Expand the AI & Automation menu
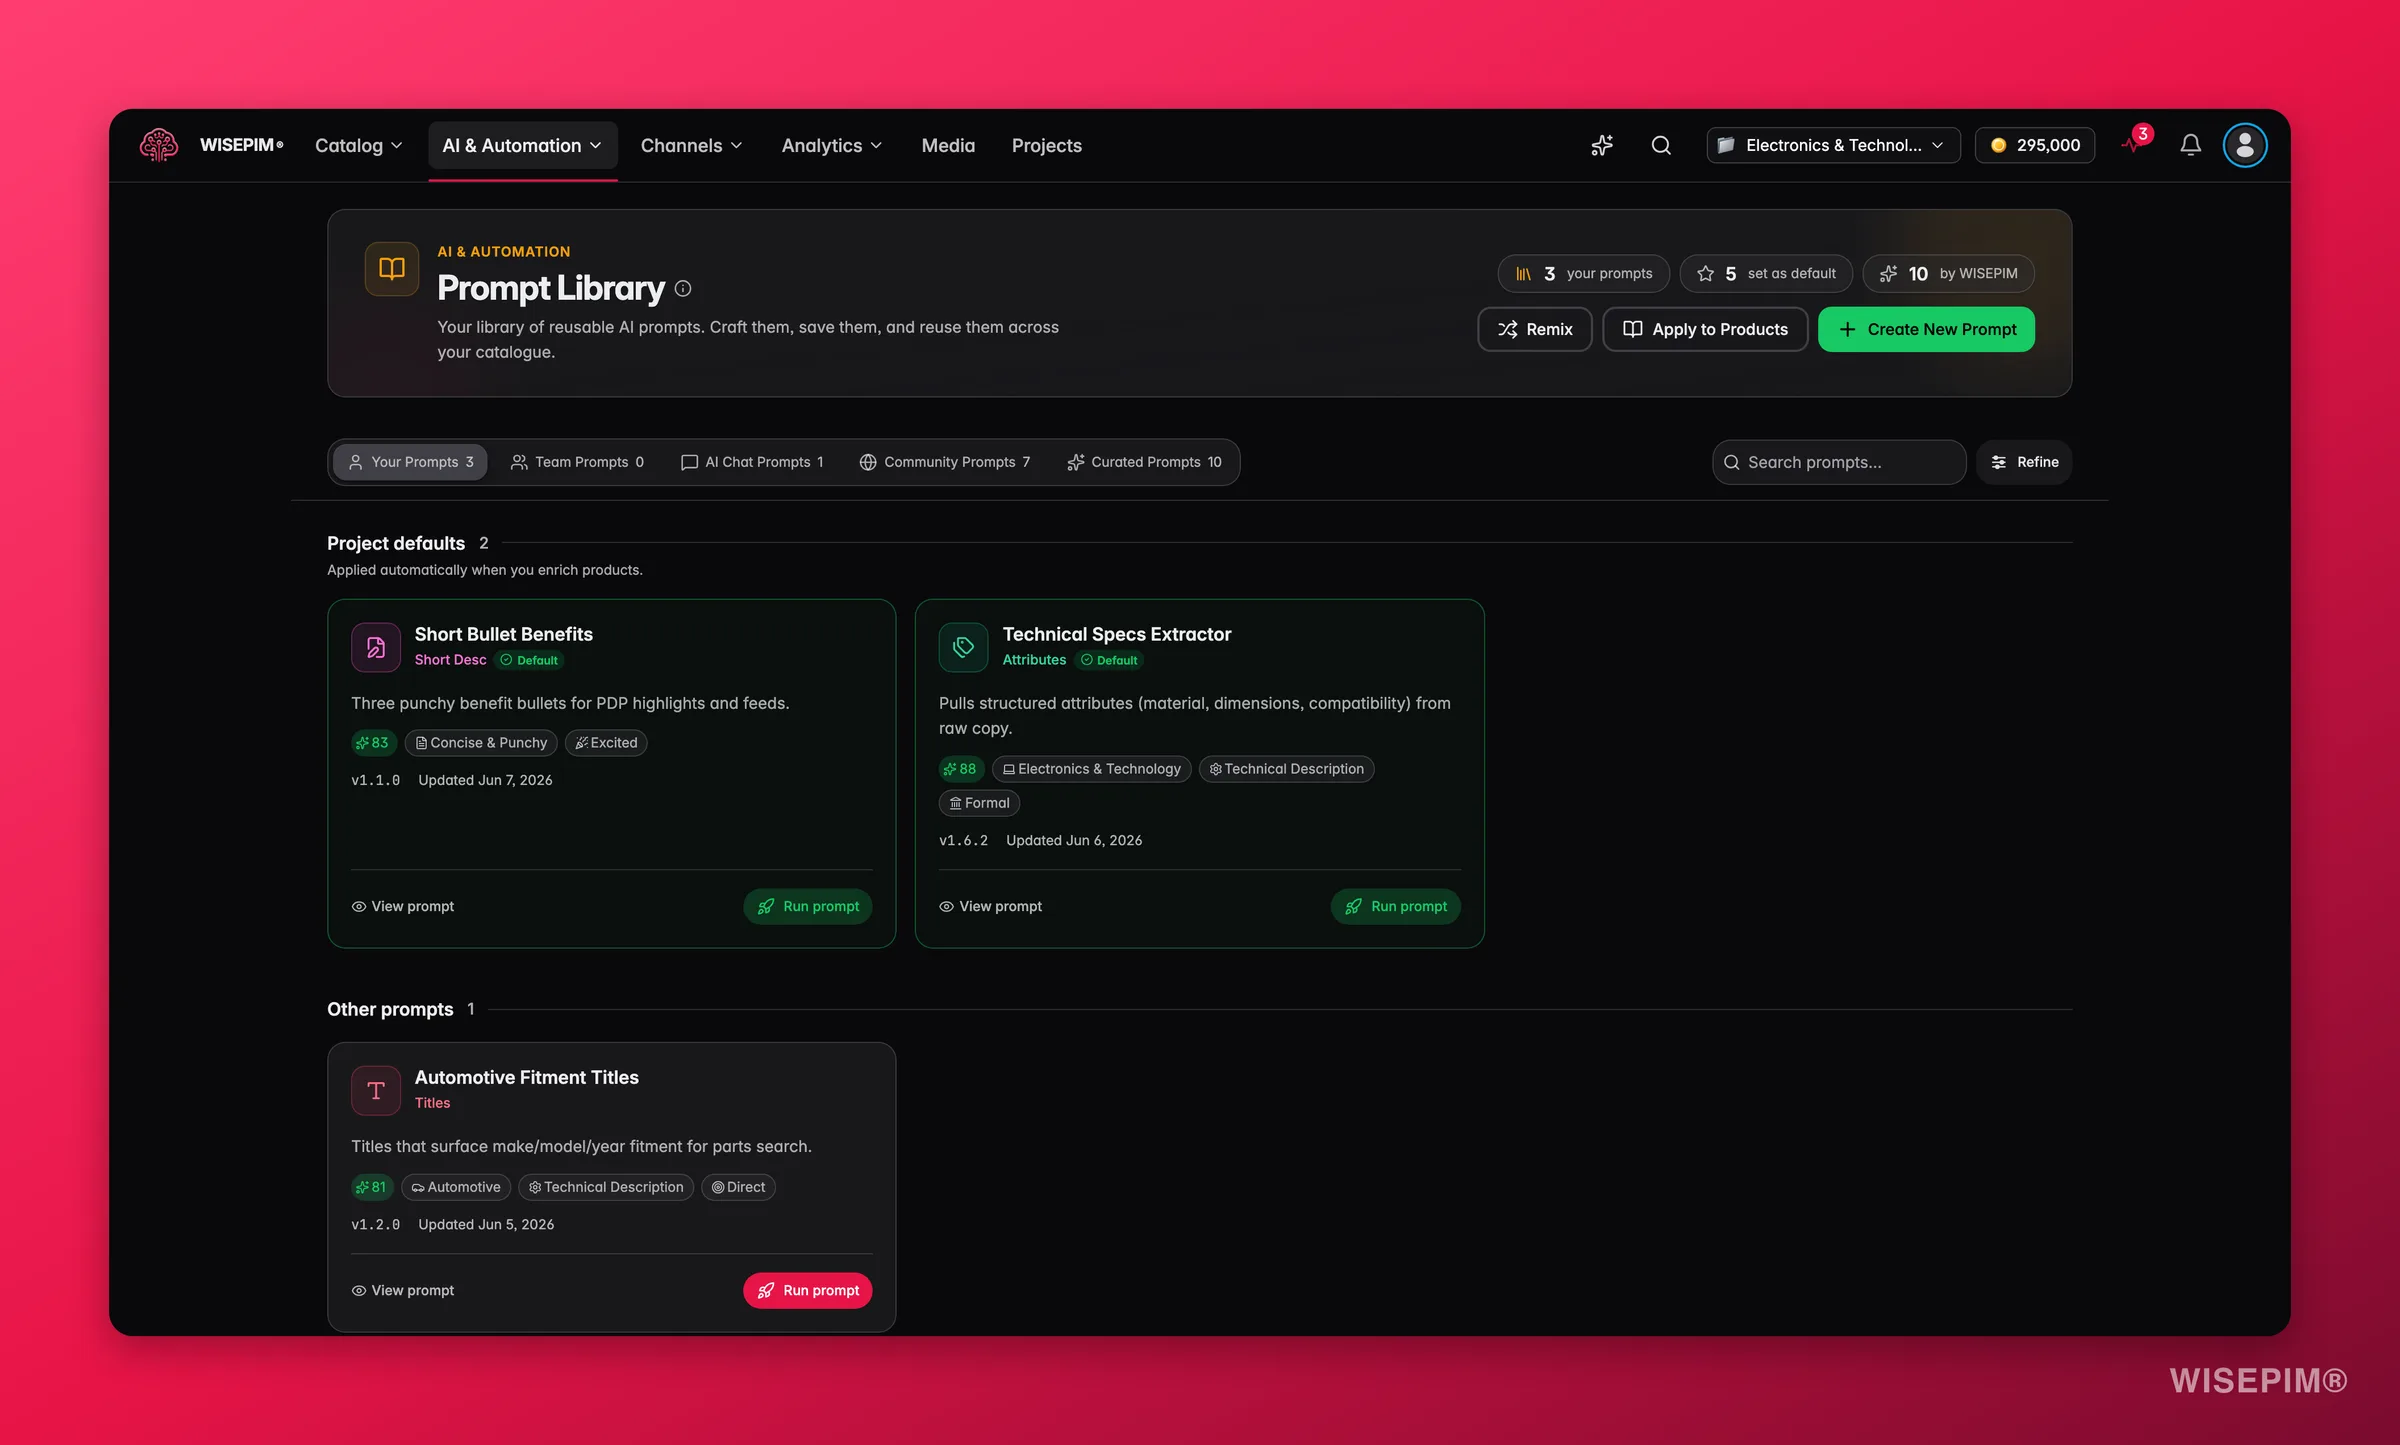 pos(522,145)
